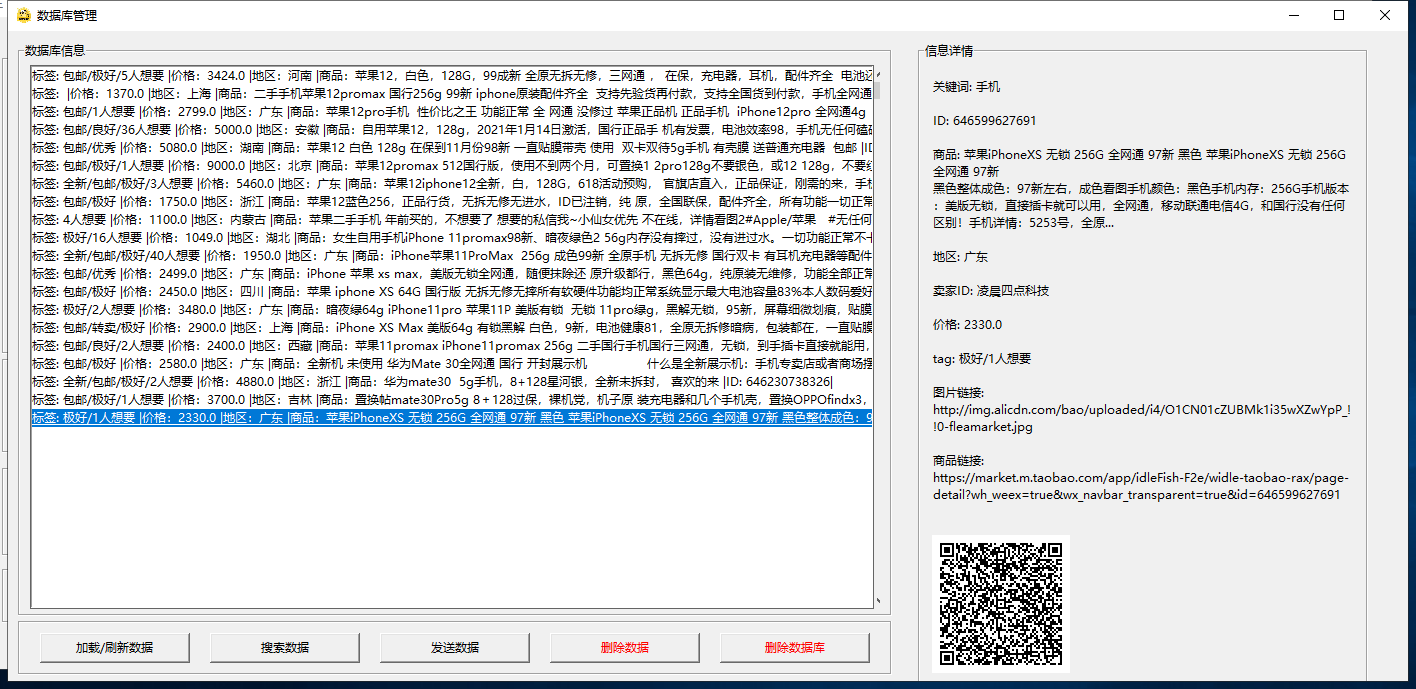Click the 关键词: 手机 text
The image size is (1416, 689).
click(966, 87)
